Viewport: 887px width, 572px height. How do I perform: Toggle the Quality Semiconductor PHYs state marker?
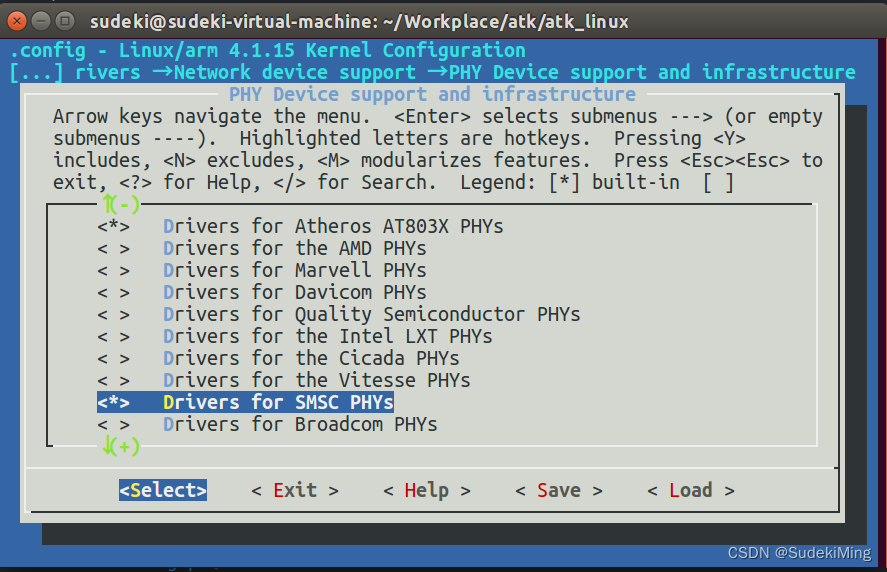tap(114, 315)
